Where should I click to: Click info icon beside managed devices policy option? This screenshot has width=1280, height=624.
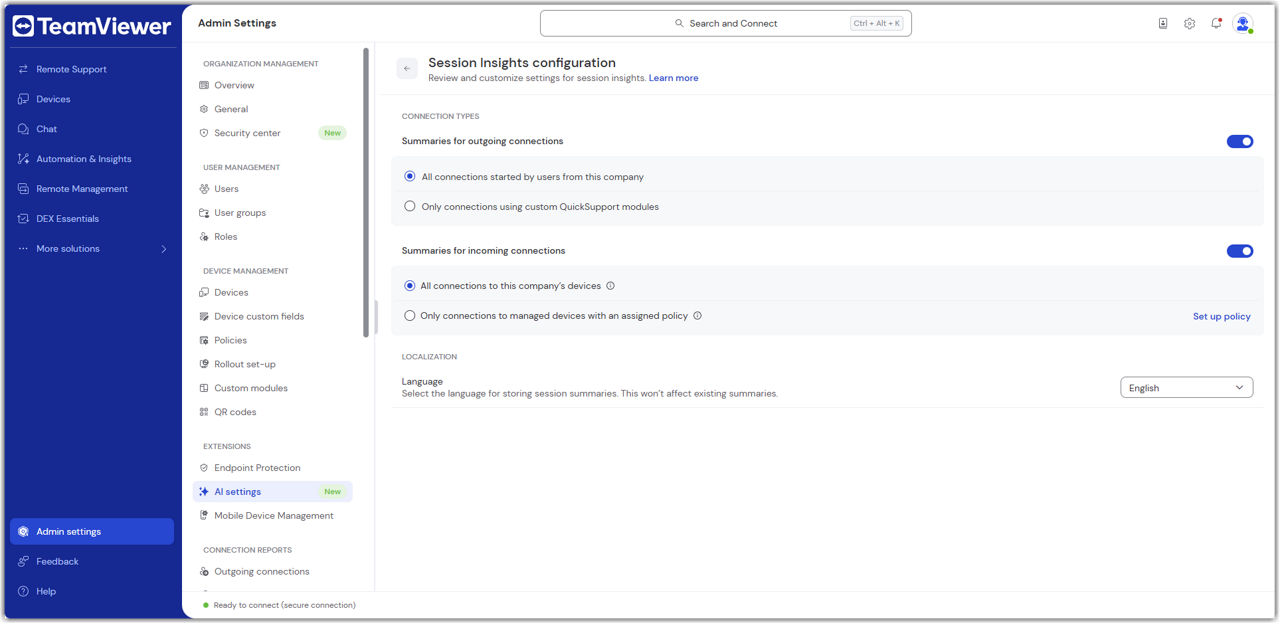[x=698, y=316]
